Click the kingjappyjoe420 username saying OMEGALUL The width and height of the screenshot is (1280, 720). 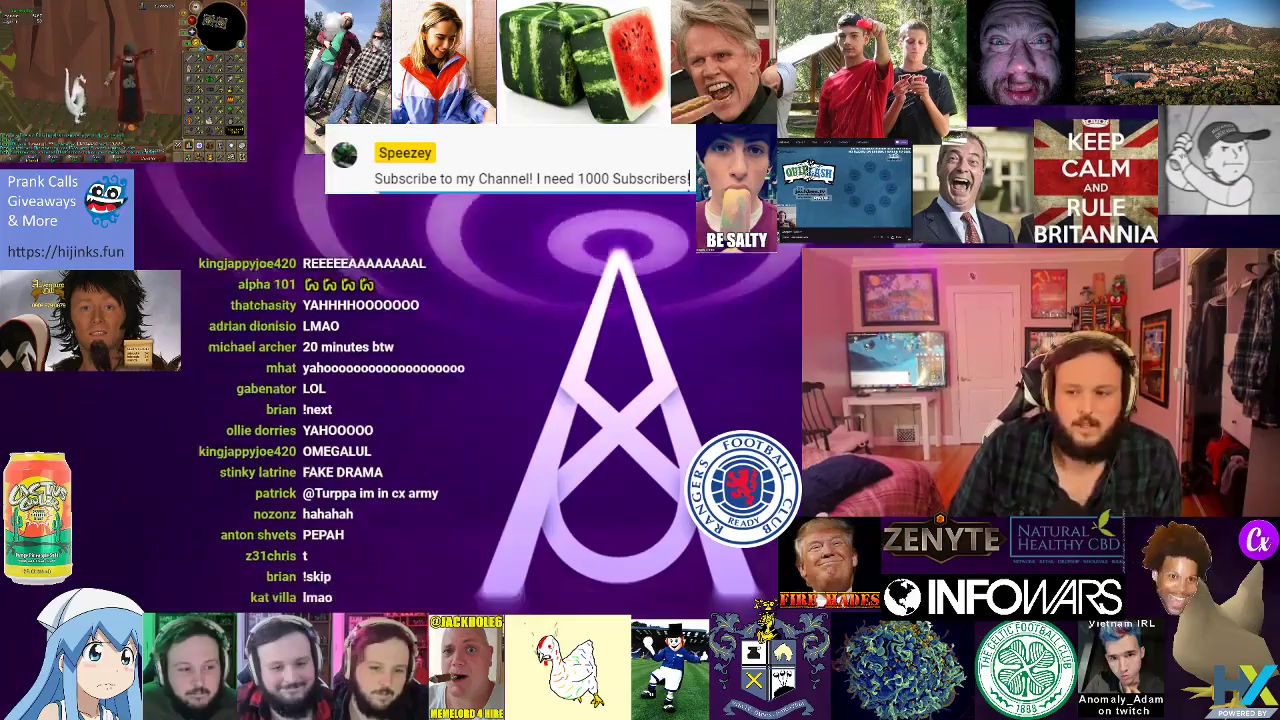click(x=247, y=451)
